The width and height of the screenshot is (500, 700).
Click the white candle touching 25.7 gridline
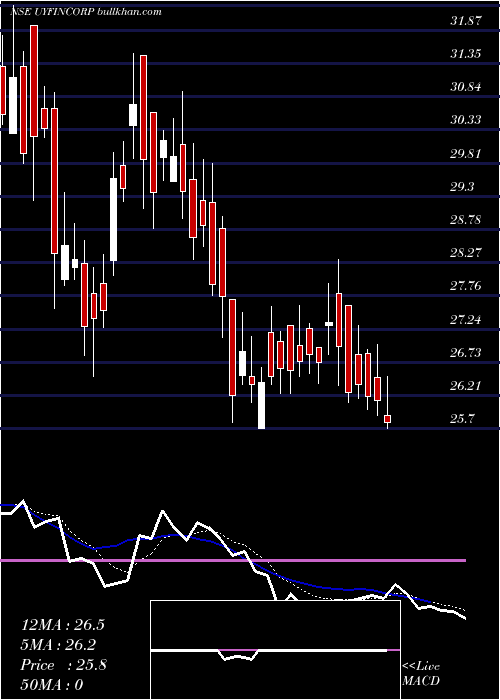click(x=262, y=405)
